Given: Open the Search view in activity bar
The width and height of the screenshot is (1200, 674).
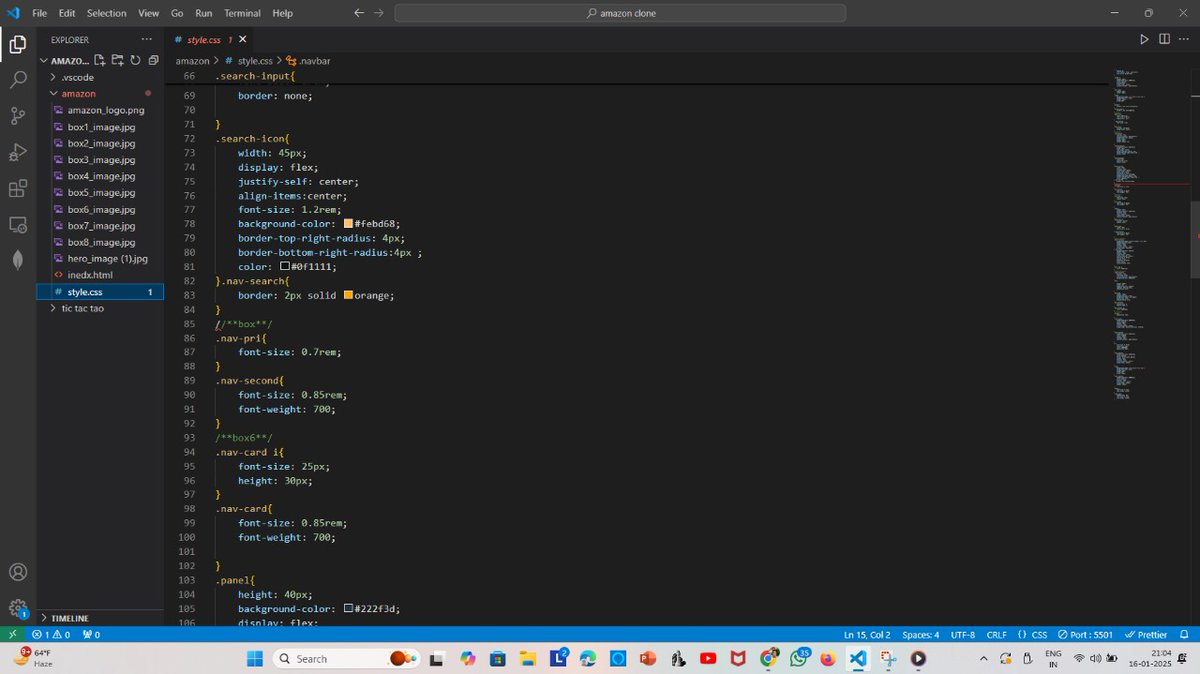Looking at the screenshot, I should click(x=18, y=80).
